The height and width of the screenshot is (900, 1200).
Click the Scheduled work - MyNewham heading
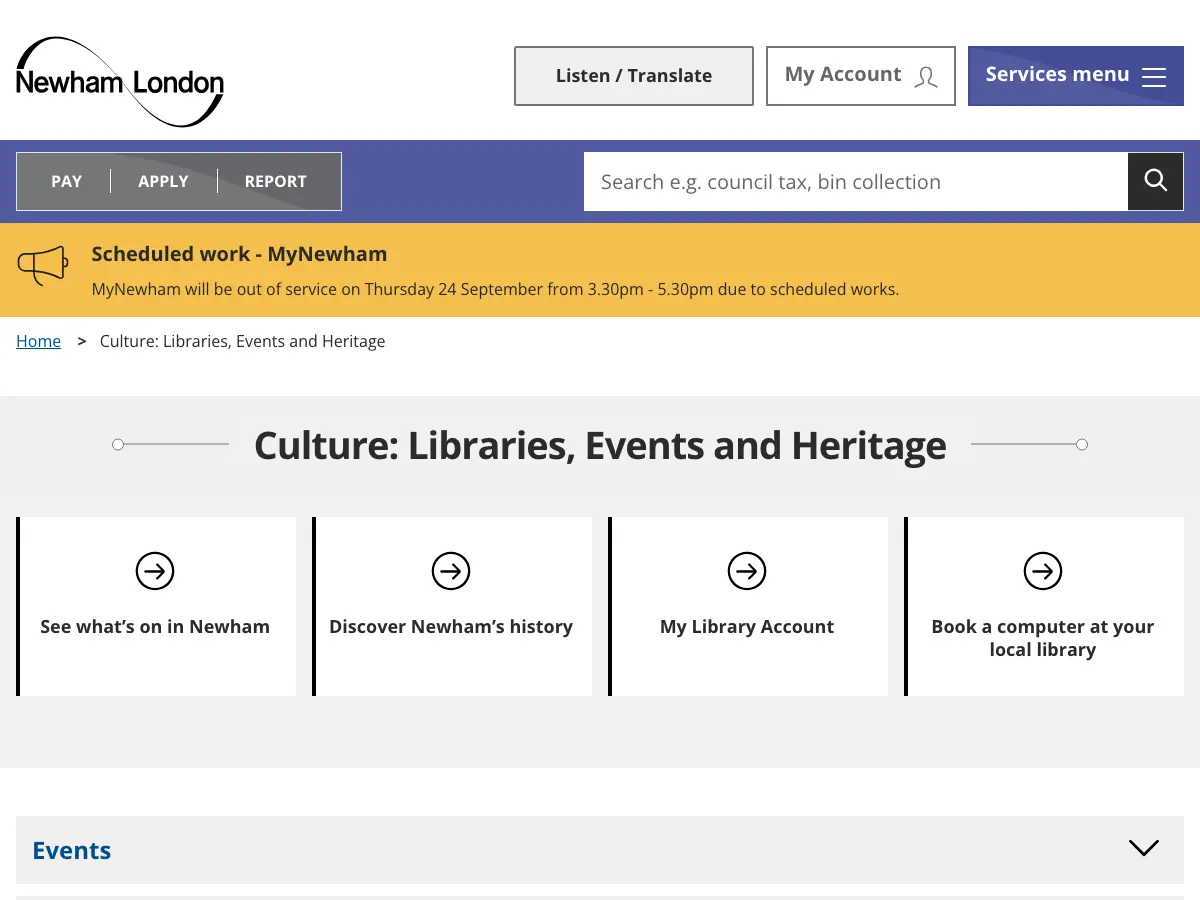(x=239, y=254)
